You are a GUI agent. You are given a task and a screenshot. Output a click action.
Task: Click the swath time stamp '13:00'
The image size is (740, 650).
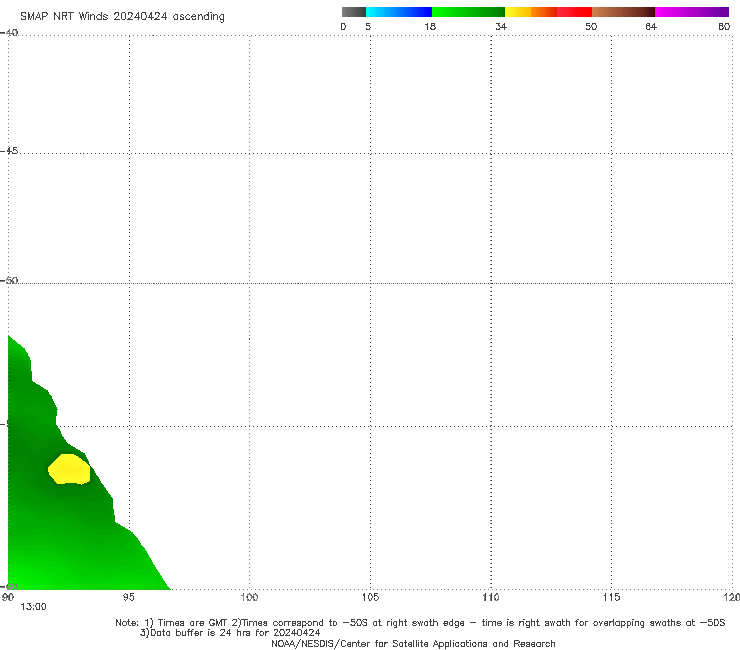point(34,607)
